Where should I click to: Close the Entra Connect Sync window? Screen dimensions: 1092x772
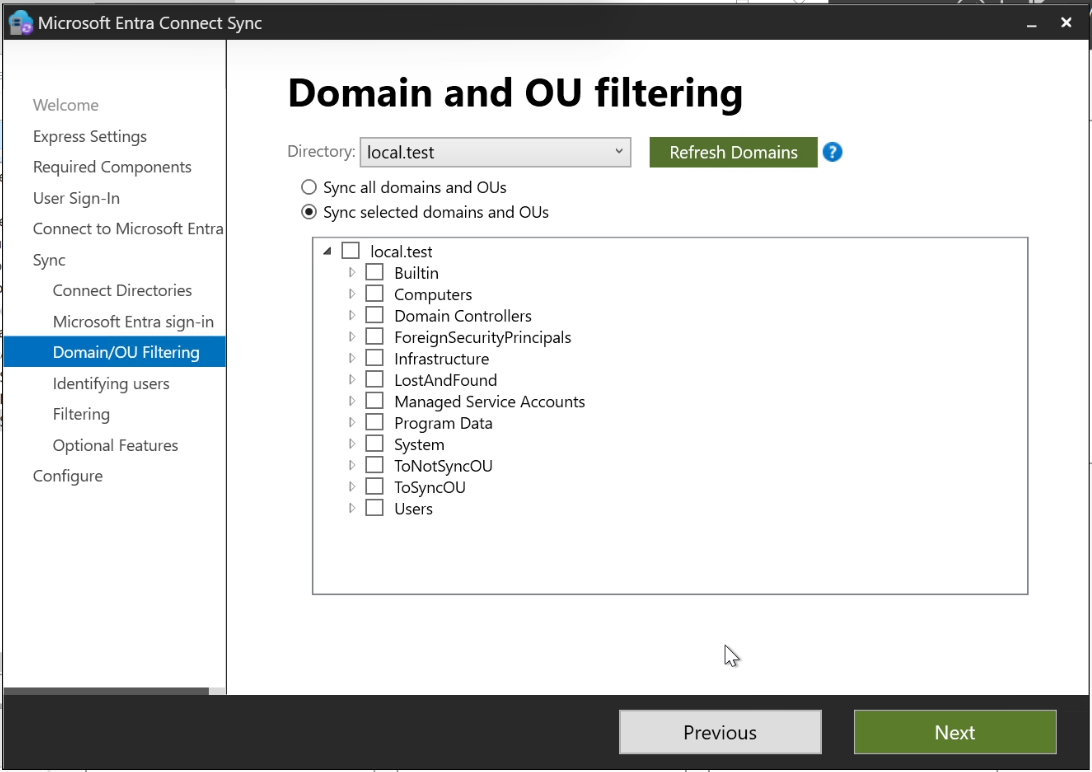point(1066,22)
